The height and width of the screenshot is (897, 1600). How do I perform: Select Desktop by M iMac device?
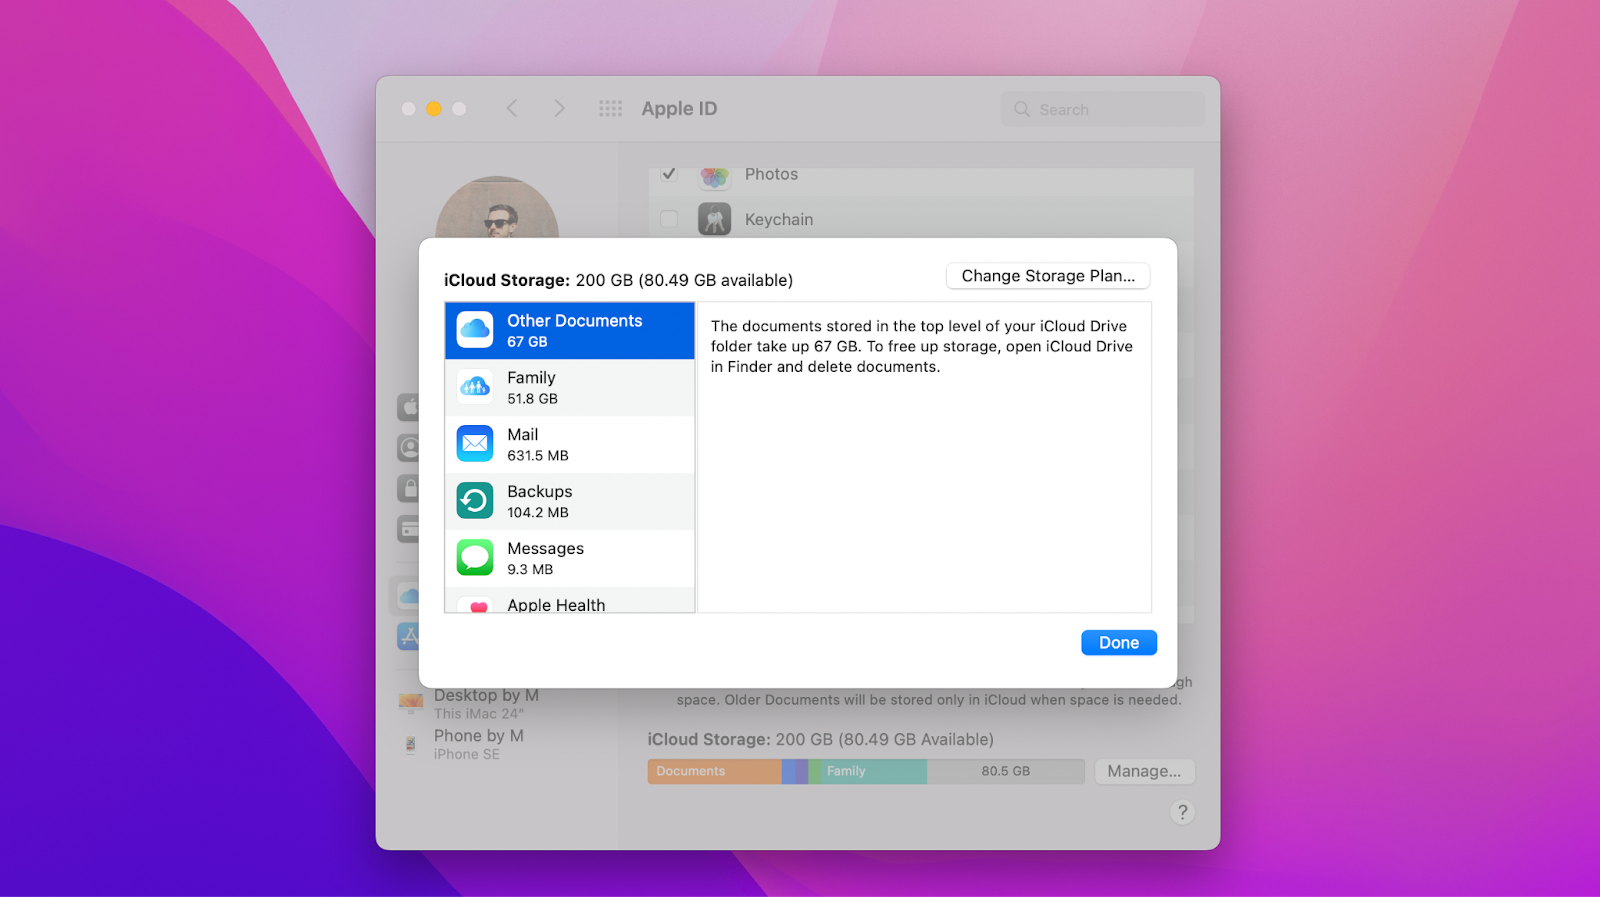[x=486, y=703]
